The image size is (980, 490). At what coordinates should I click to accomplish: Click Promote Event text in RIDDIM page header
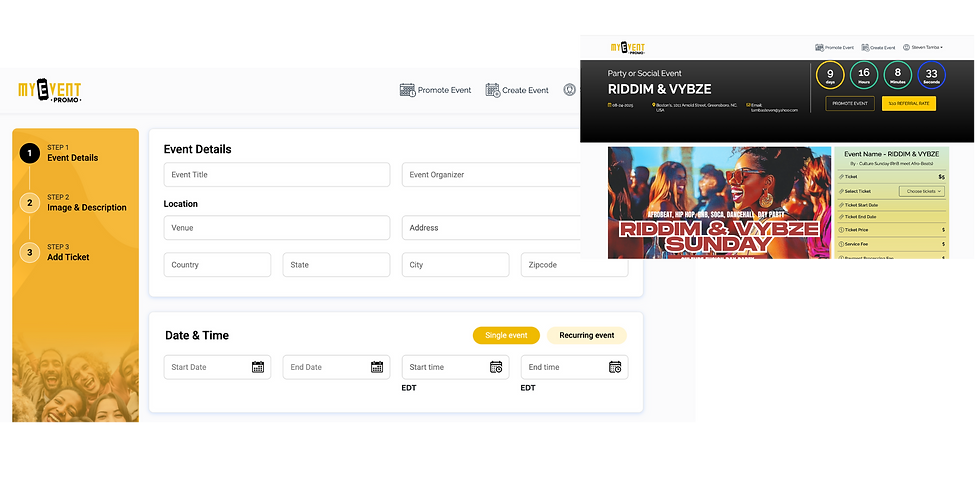point(839,48)
